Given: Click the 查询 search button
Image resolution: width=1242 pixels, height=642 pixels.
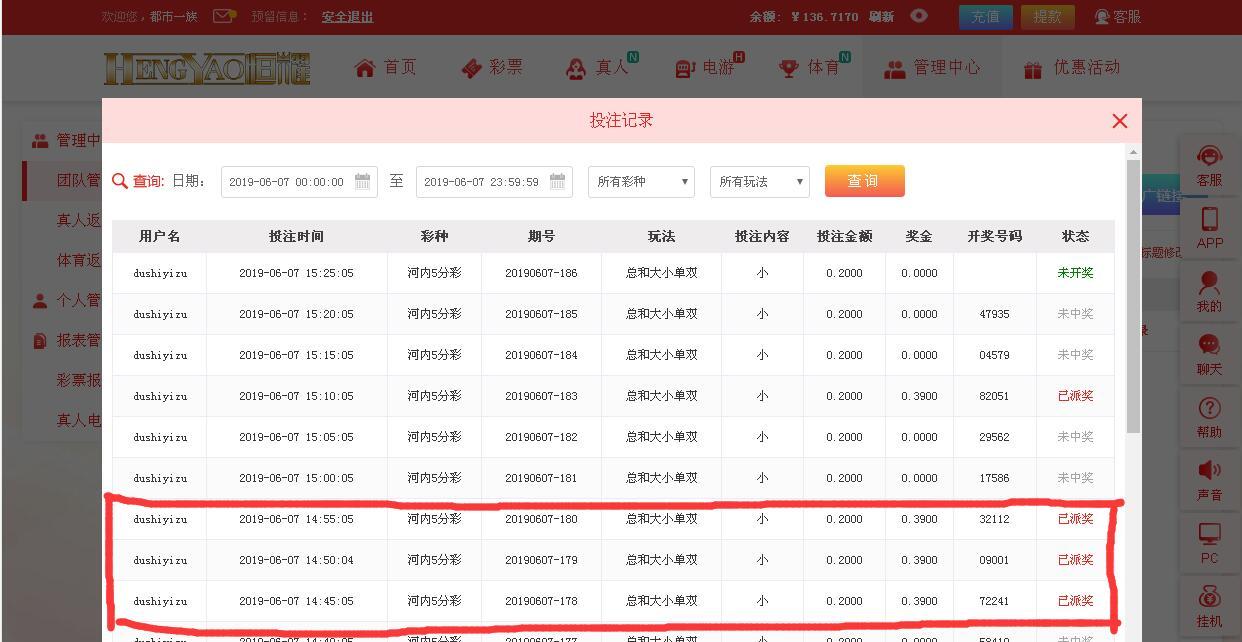Looking at the screenshot, I should coord(864,181).
